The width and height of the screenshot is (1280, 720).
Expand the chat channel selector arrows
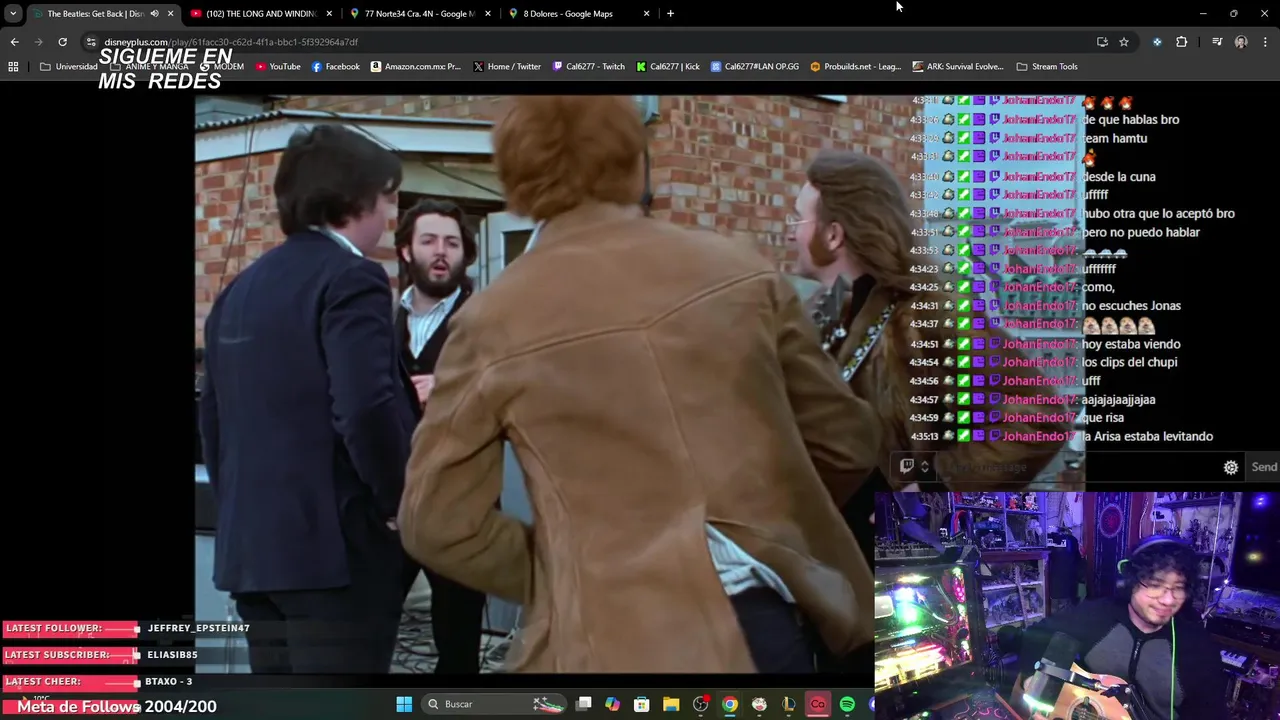[x=925, y=466]
